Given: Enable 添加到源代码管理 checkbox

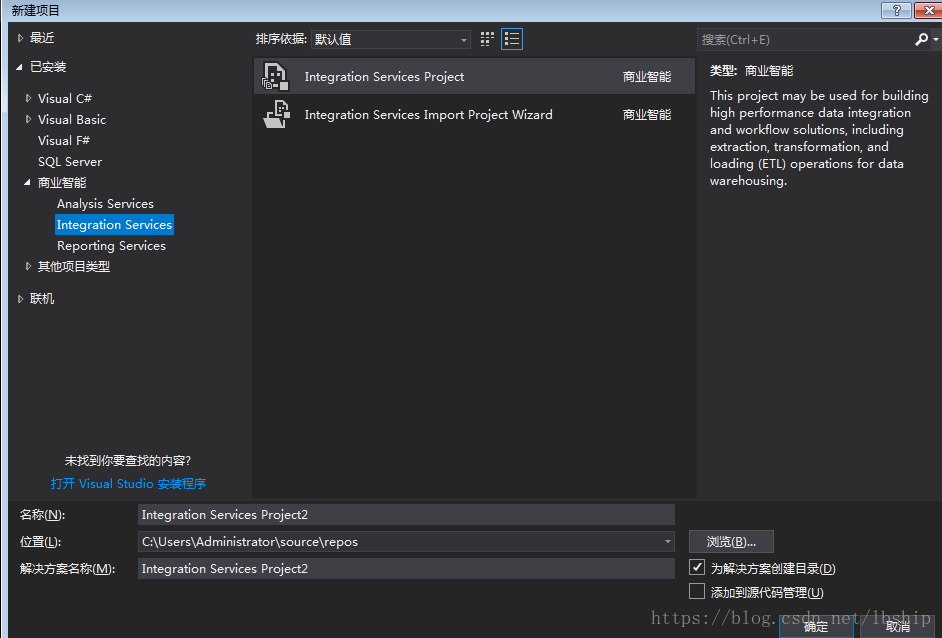Looking at the screenshot, I should pyautogui.click(x=697, y=591).
